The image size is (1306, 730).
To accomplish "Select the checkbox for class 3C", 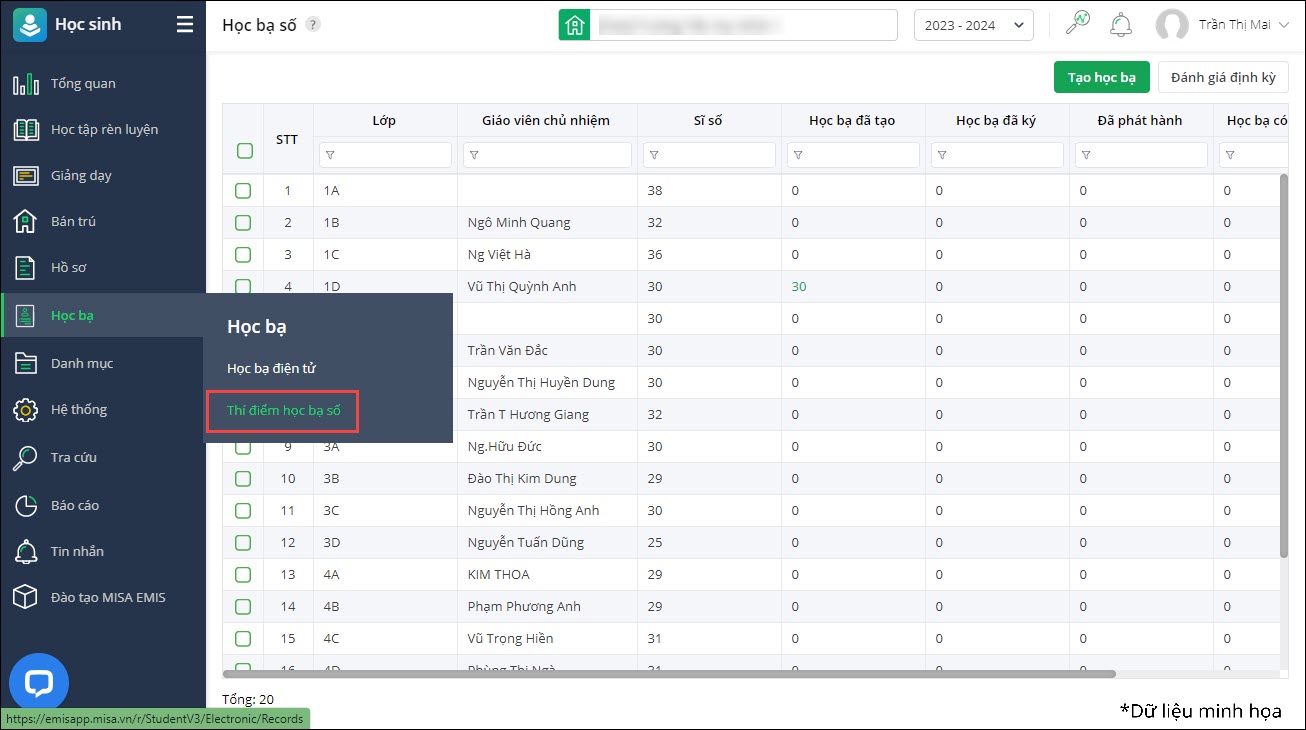I will (x=243, y=510).
